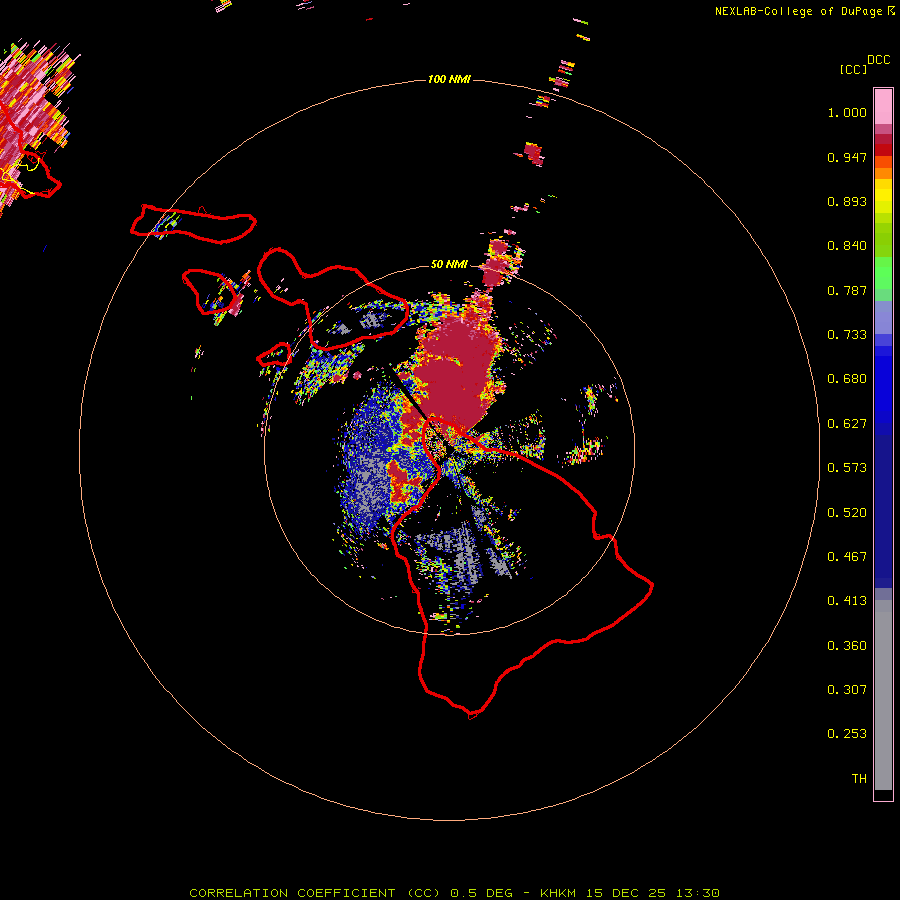Click the 0.840 color scale value
The height and width of the screenshot is (900, 900).
click(x=847, y=246)
